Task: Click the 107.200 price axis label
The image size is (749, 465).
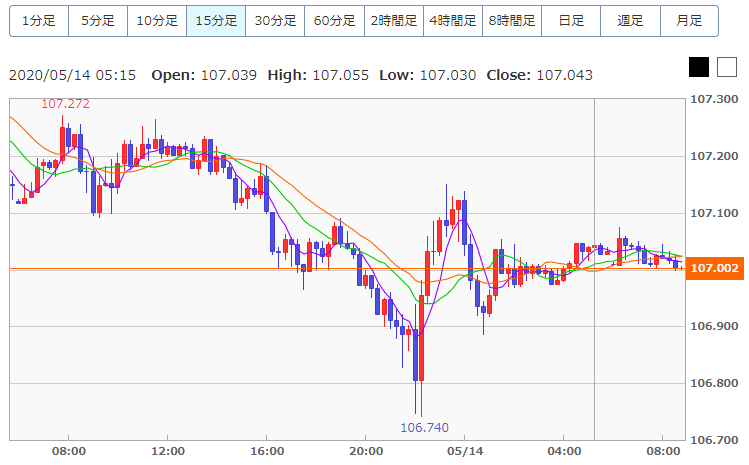Action: point(714,156)
